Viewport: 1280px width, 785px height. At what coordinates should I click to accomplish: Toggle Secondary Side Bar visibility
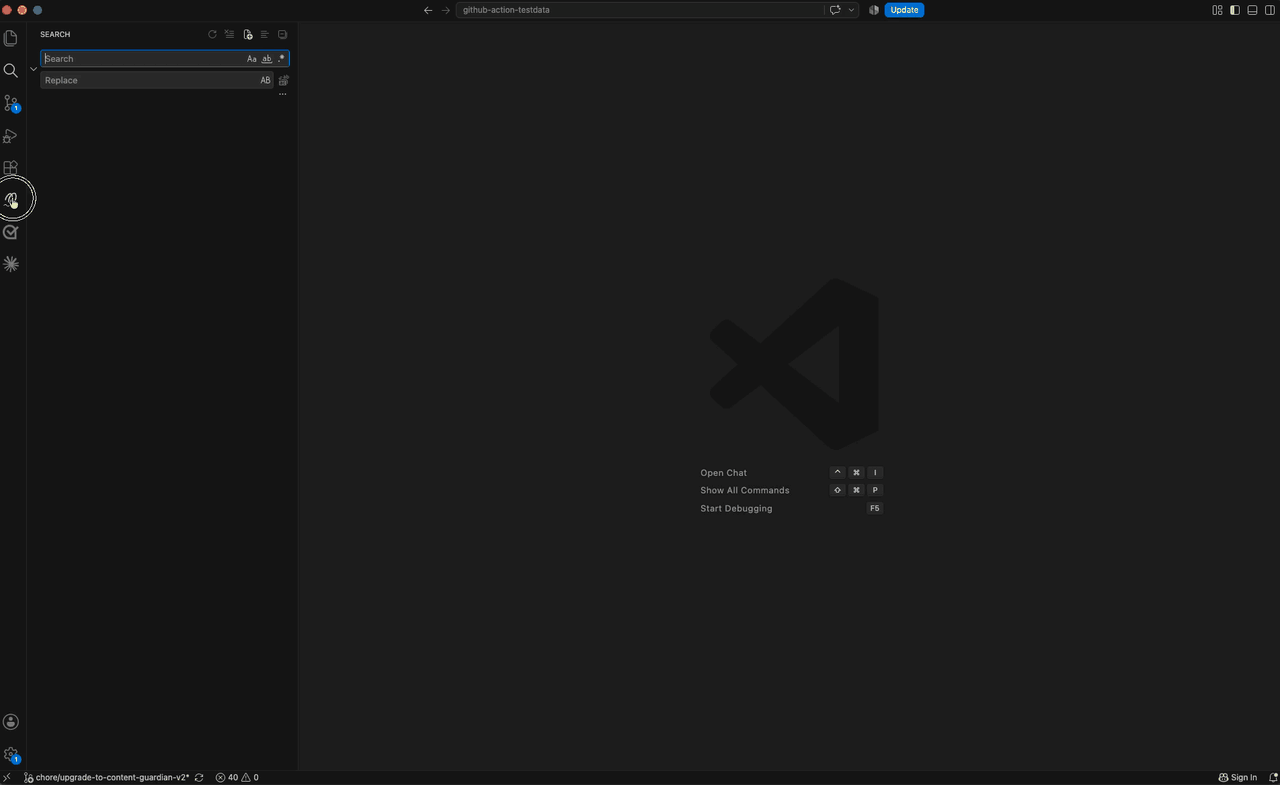point(1270,10)
